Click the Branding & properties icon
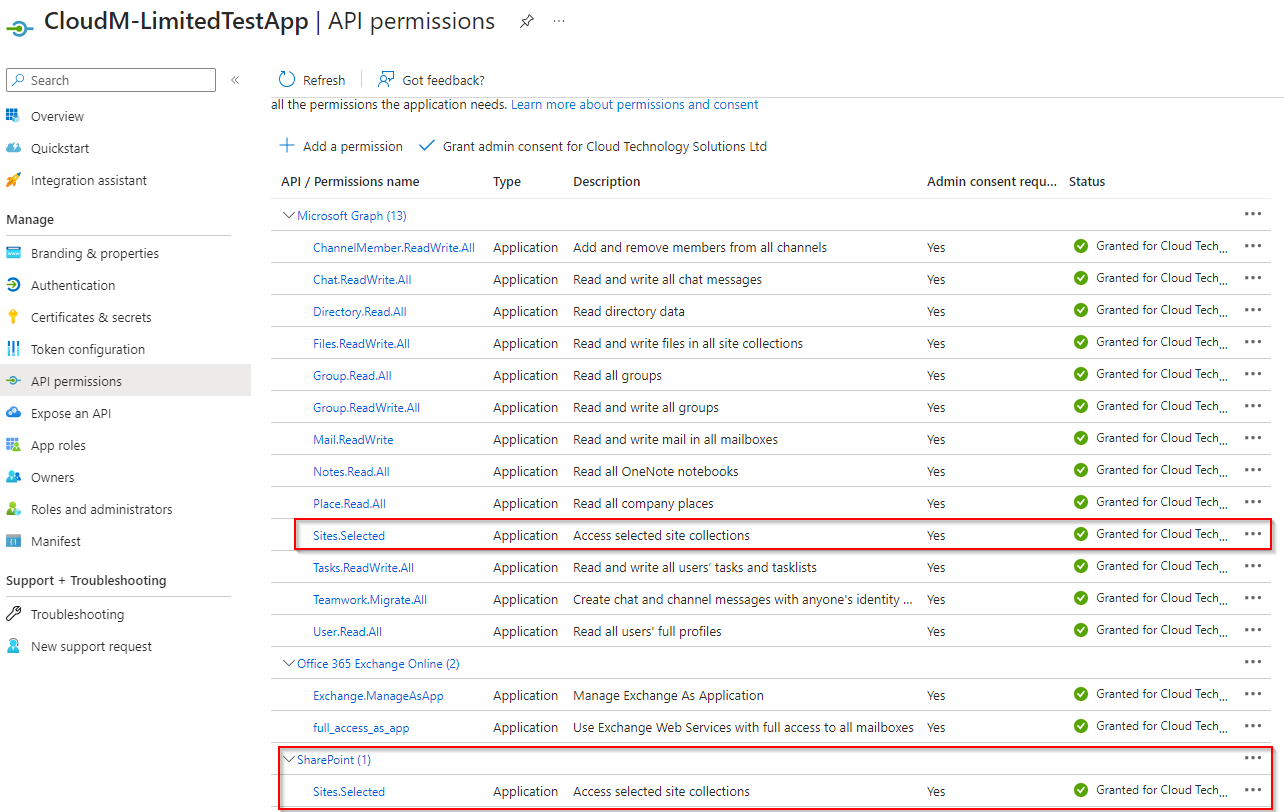 pyautogui.click(x=13, y=253)
